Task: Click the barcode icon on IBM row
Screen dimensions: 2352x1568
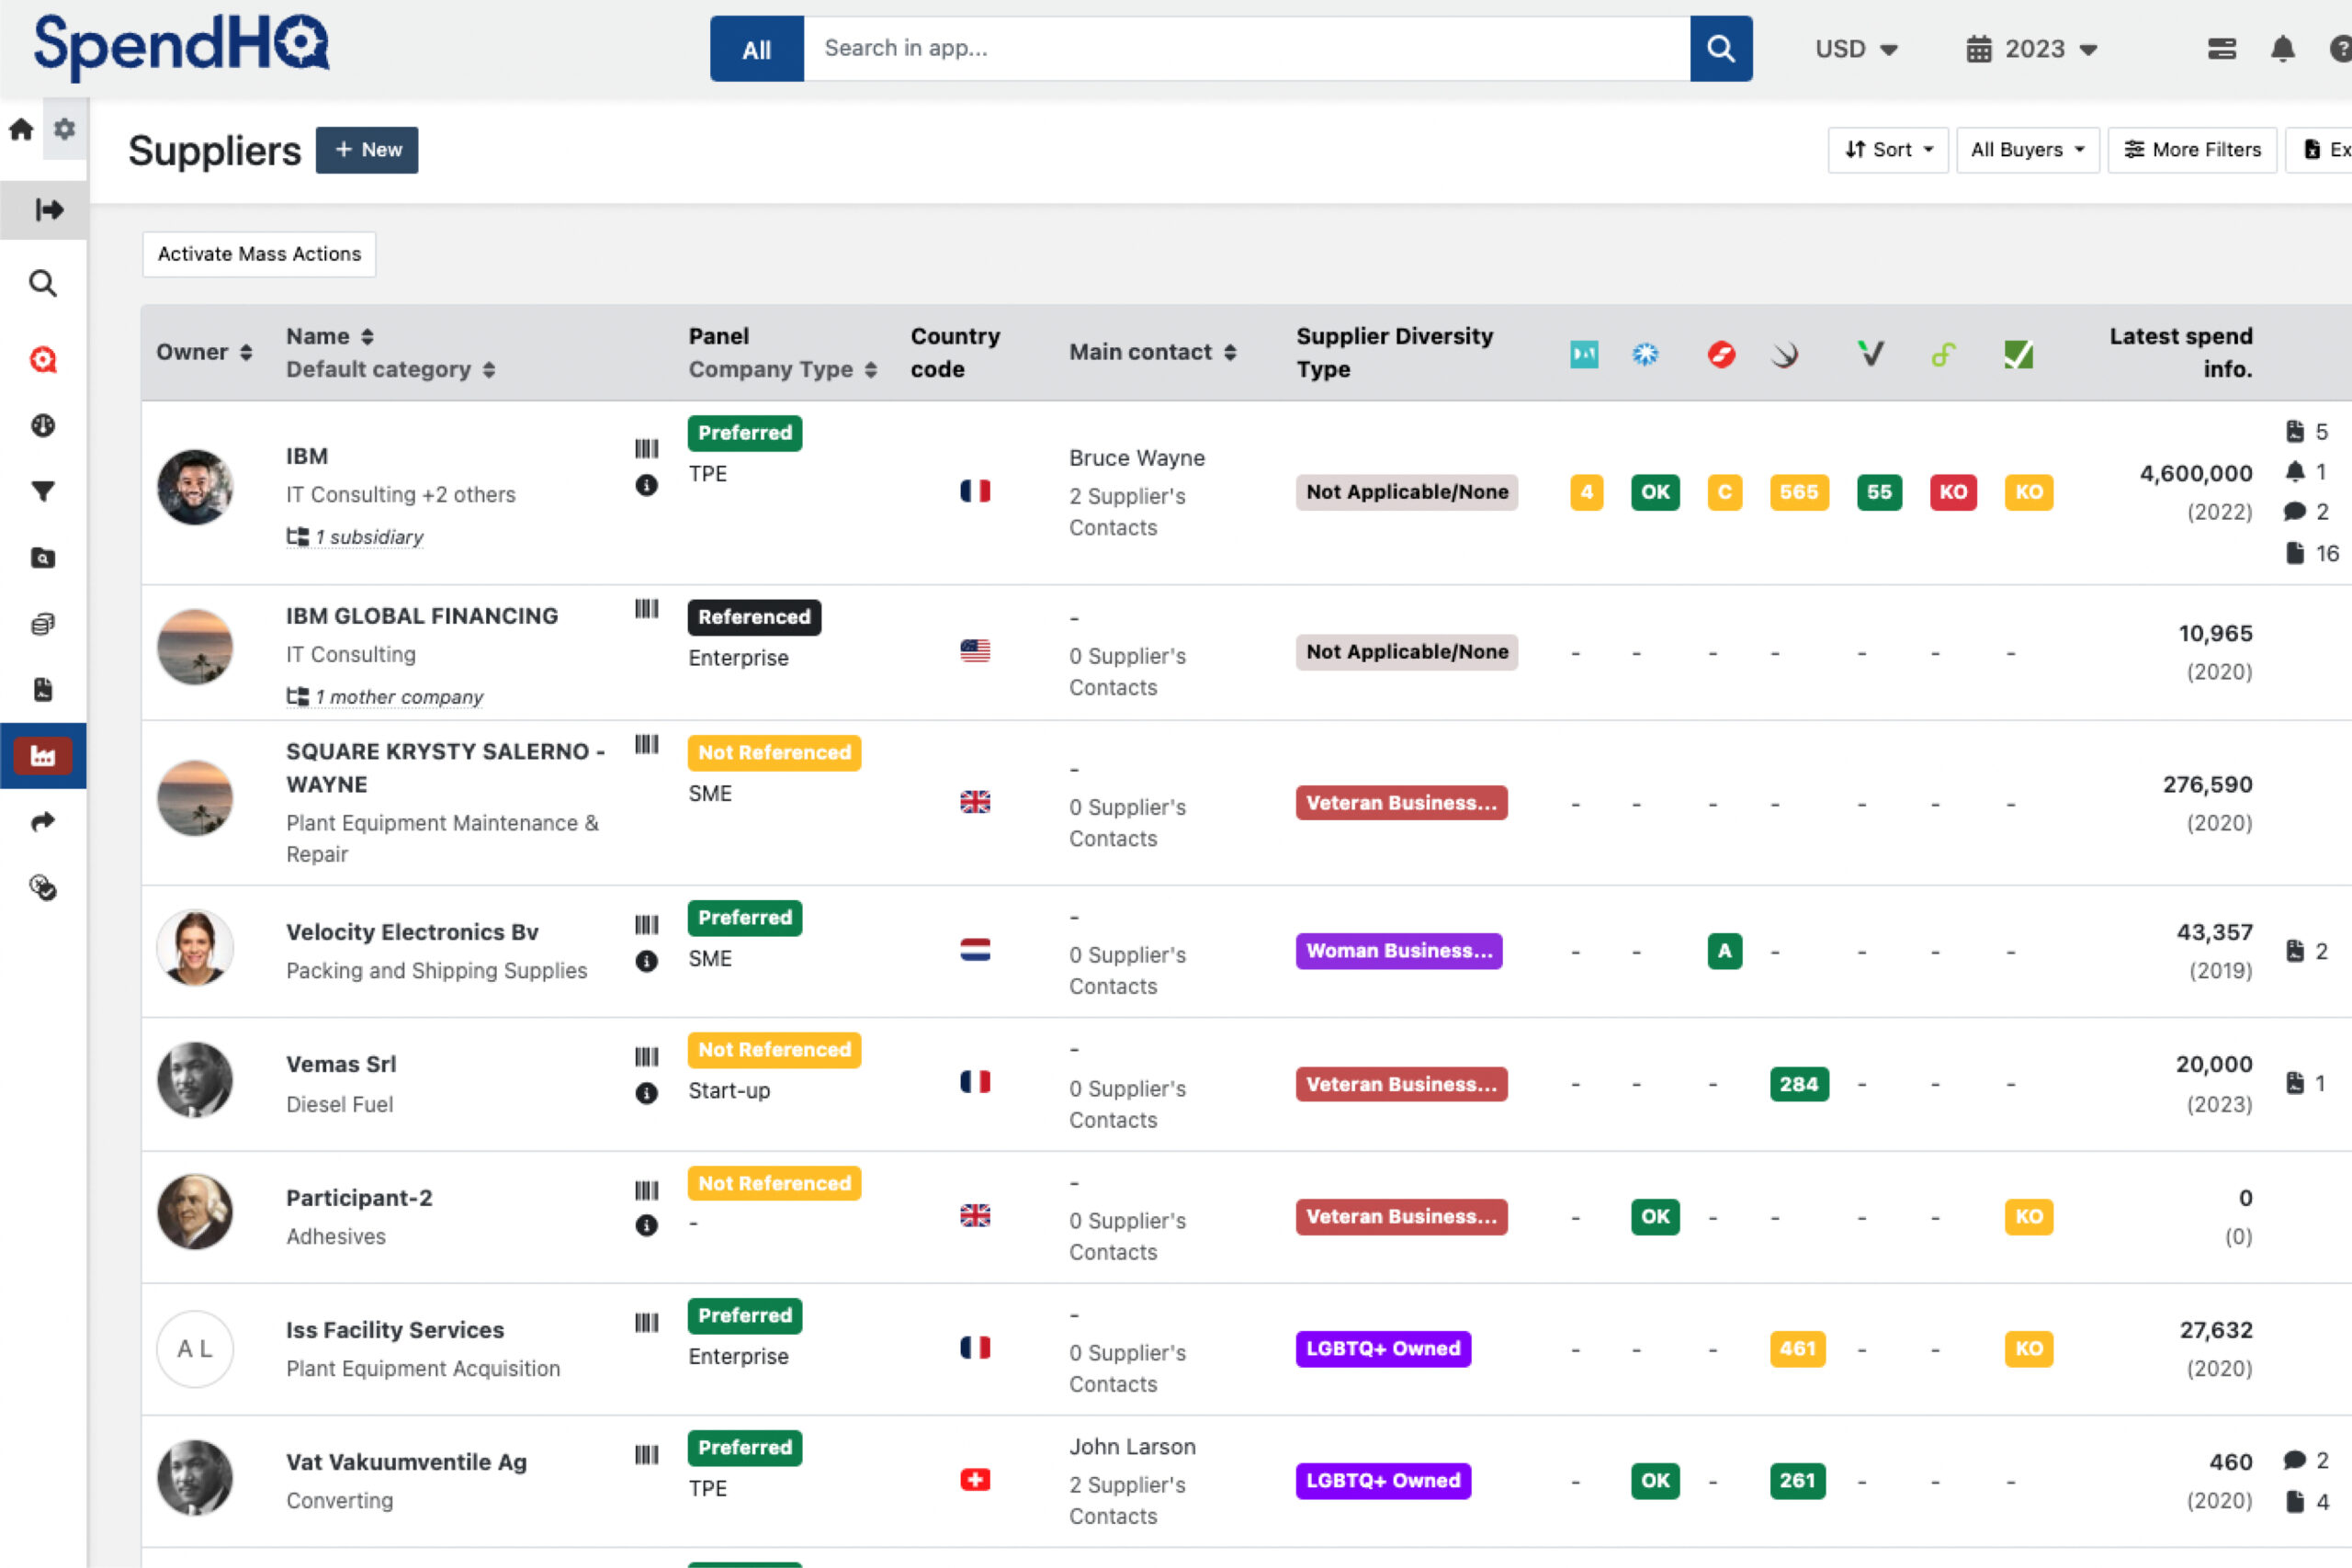Action: [647, 449]
